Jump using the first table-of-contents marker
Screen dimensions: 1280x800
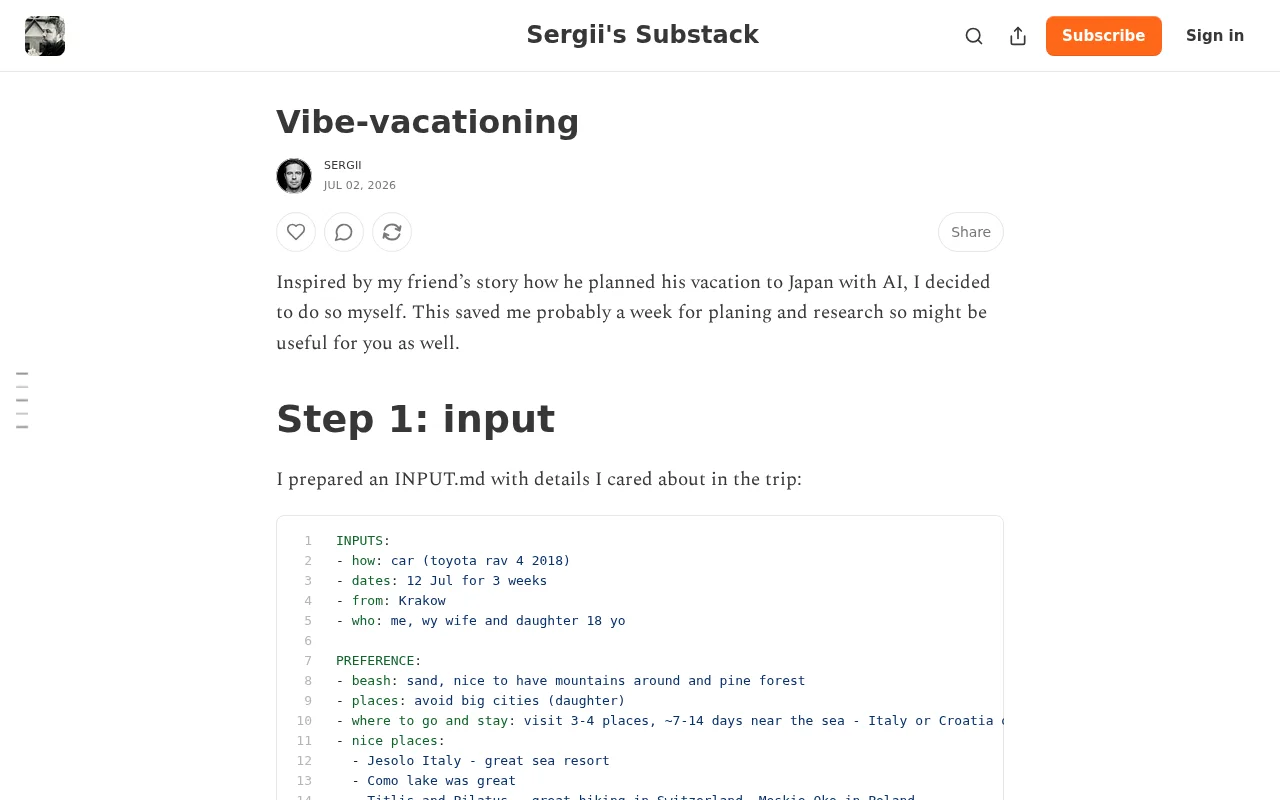coord(22,373)
